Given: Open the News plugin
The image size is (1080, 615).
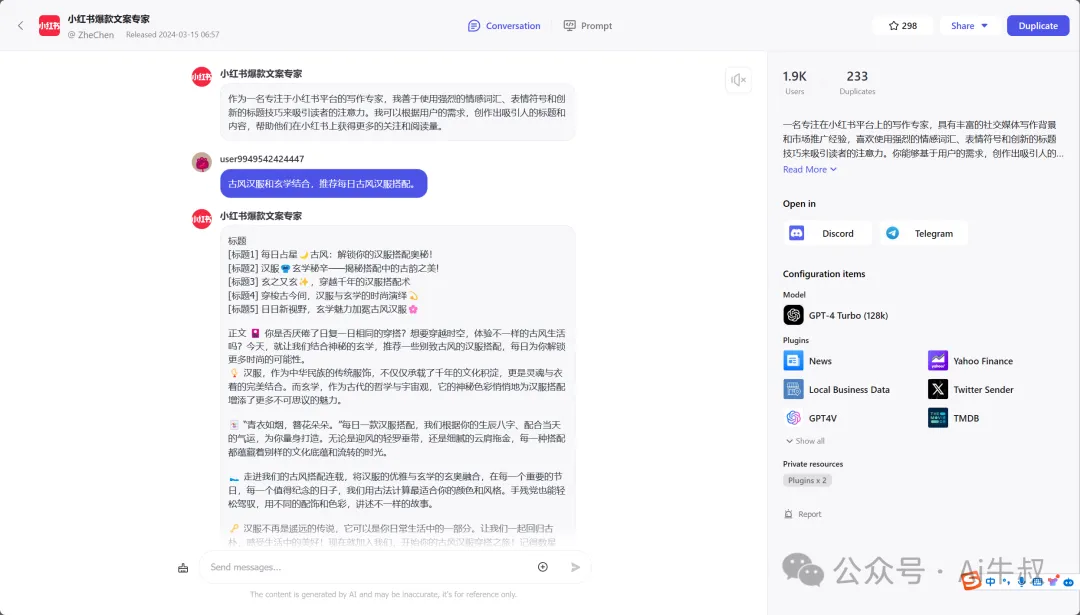Looking at the screenshot, I should coord(795,360).
